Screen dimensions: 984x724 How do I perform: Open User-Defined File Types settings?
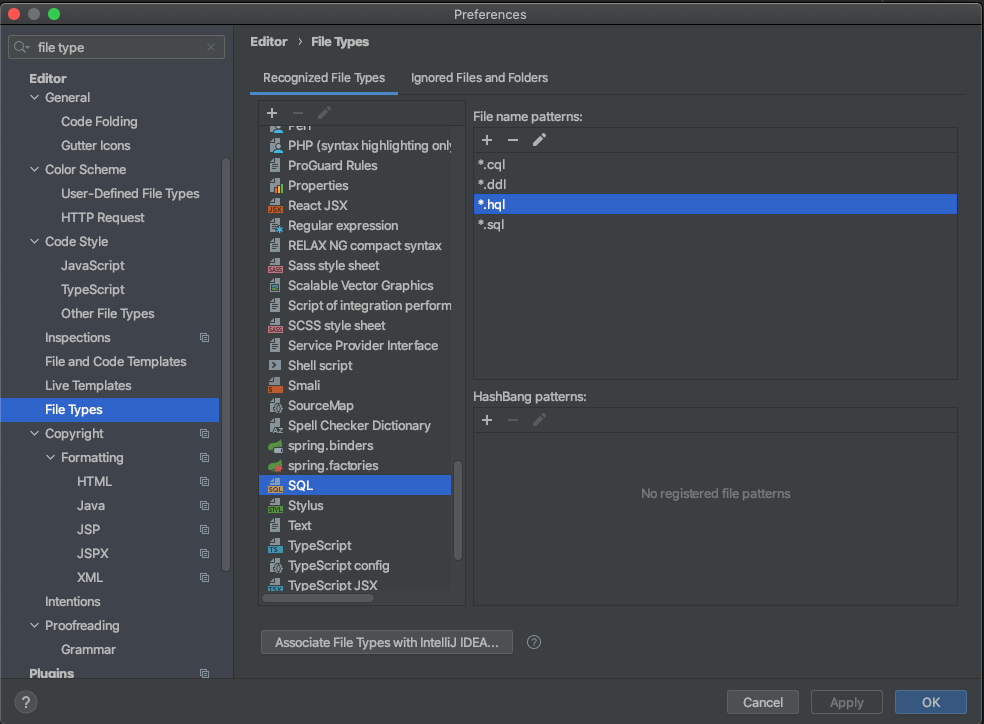click(x=130, y=194)
